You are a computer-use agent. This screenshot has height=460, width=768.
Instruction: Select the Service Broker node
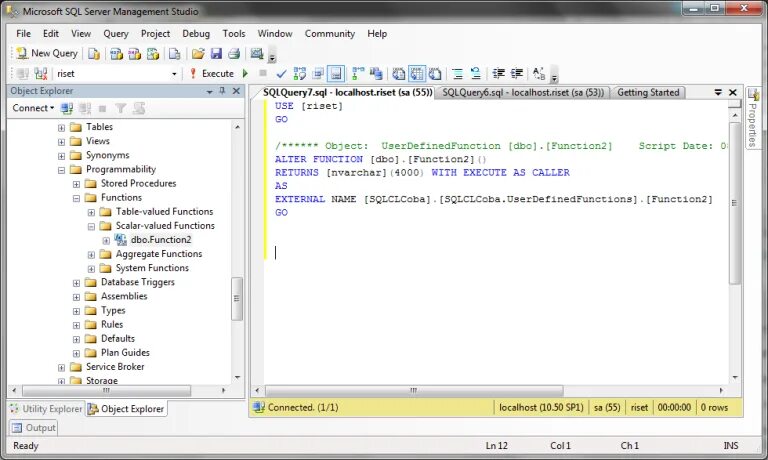(115, 367)
